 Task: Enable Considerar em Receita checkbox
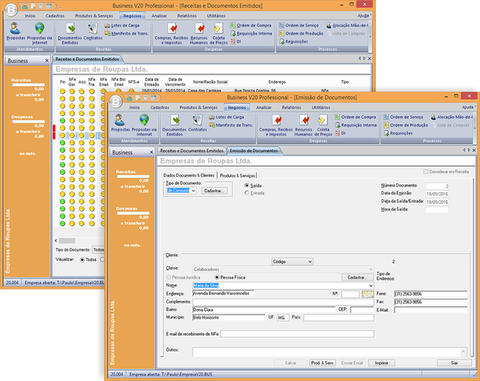(x=426, y=172)
